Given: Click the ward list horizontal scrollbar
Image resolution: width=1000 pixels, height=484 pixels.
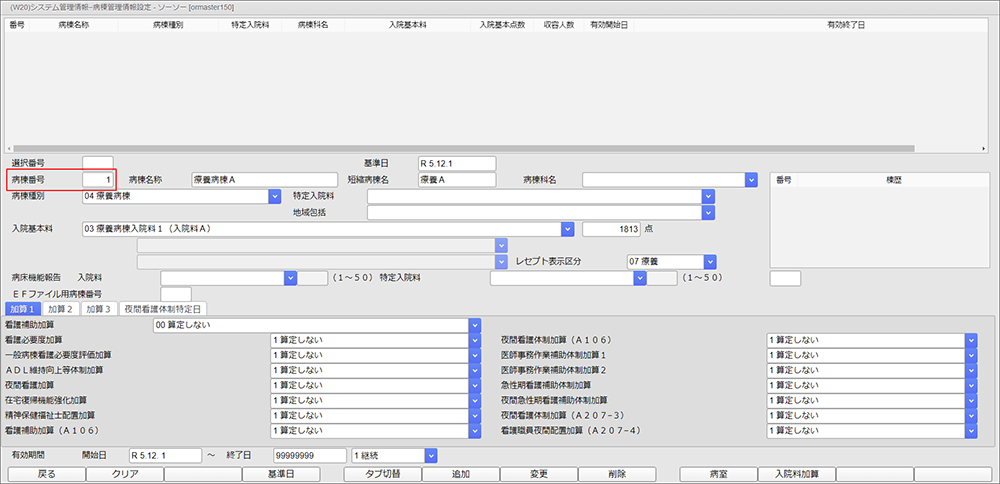Looking at the screenshot, I should pyautogui.click(x=460, y=148).
